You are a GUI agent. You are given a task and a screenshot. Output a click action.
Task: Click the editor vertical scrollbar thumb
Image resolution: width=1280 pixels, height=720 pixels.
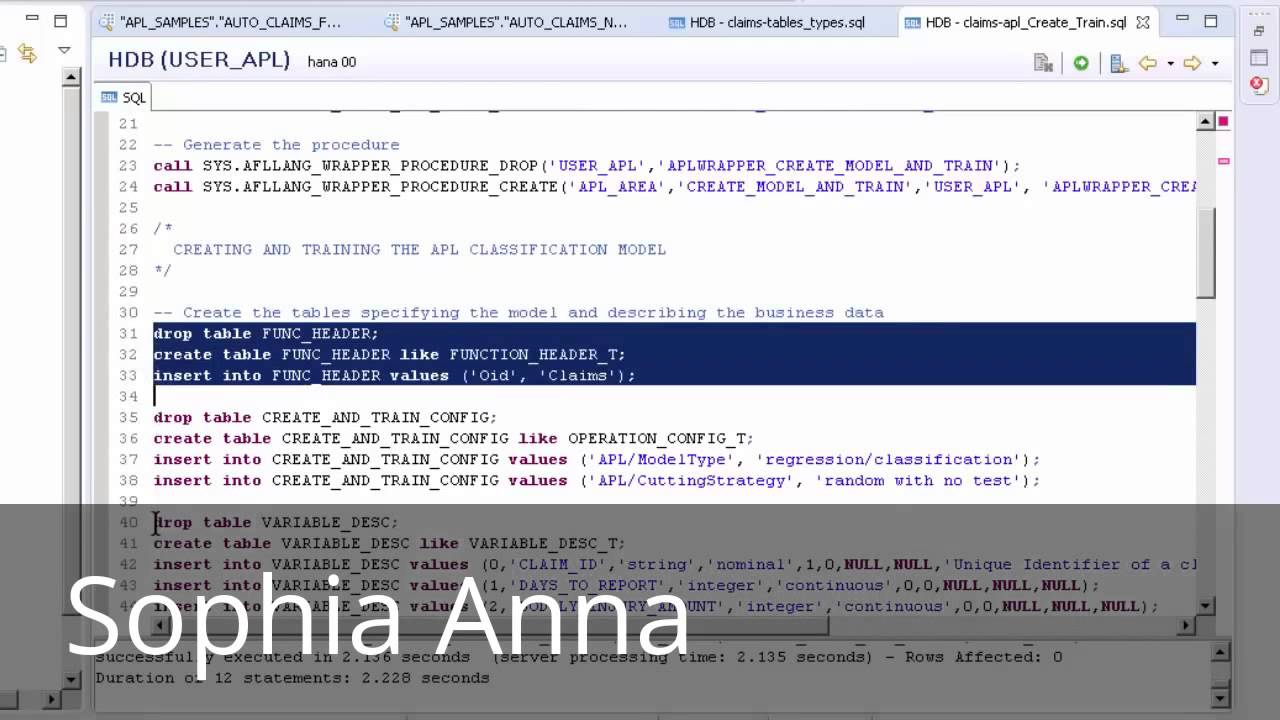point(1205,252)
